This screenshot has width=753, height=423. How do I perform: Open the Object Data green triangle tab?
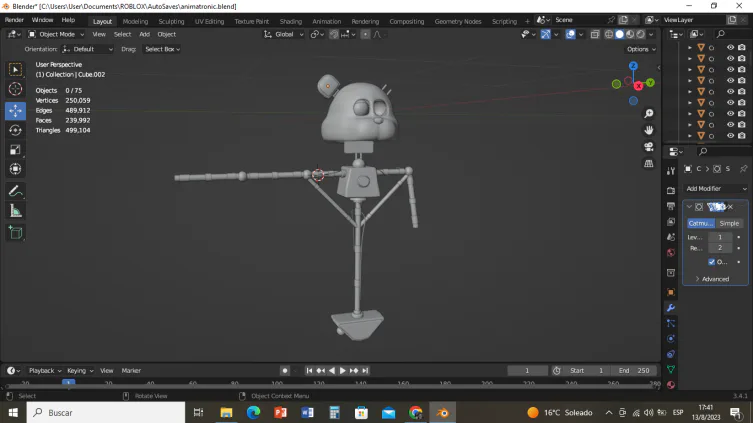coord(671,369)
